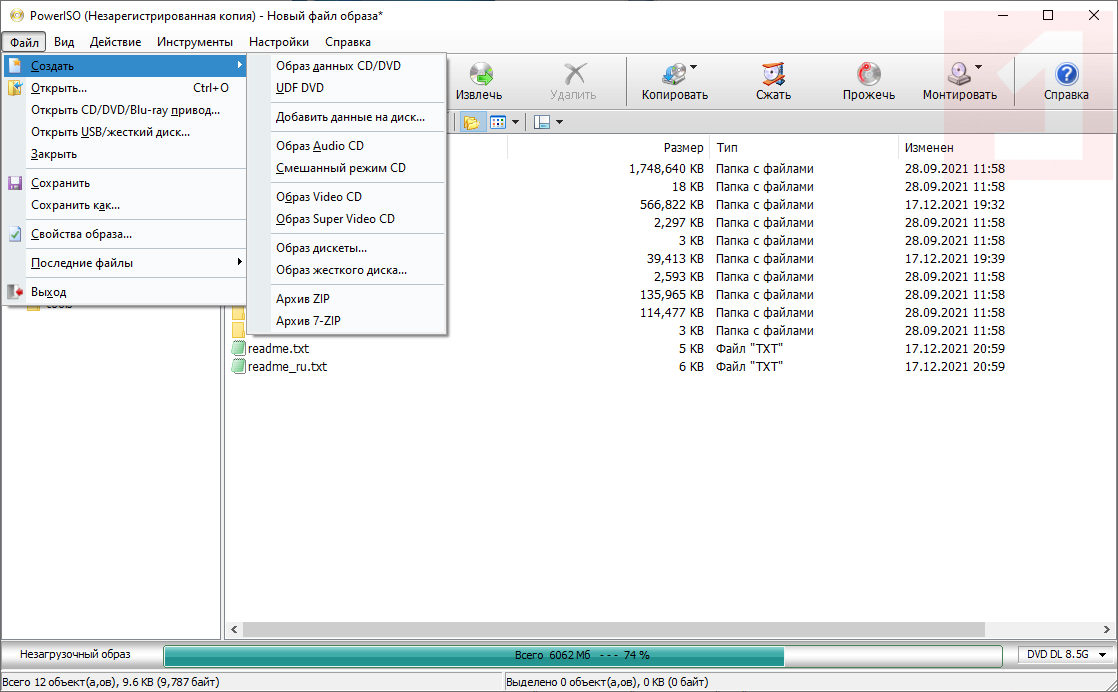
Task: Click the Сжать (Compress) toolbar icon
Action: click(773, 74)
